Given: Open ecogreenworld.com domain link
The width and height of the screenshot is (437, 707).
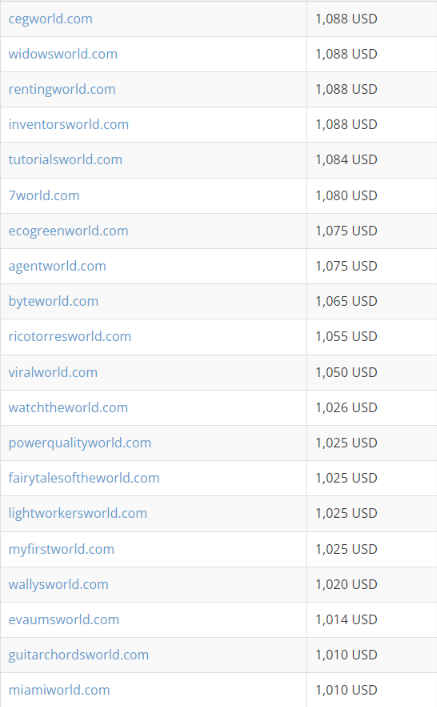Looking at the screenshot, I should click(69, 231).
